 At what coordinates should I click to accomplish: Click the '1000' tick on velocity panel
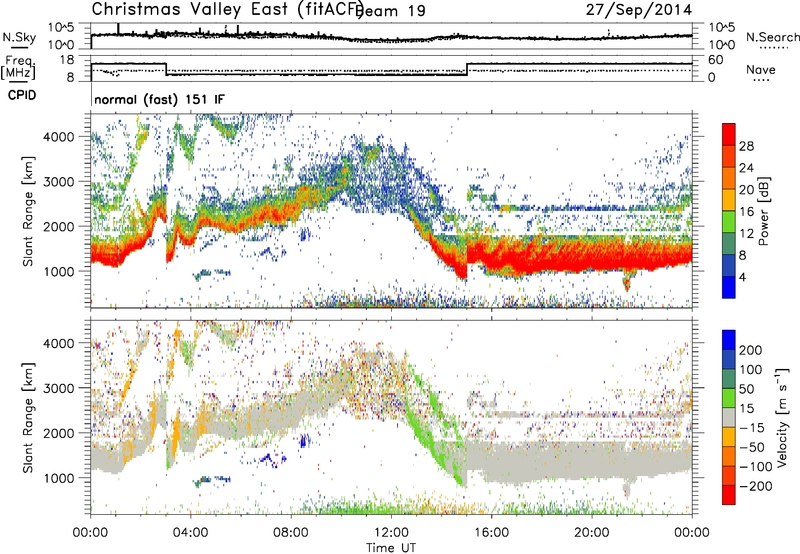pyautogui.click(x=58, y=478)
